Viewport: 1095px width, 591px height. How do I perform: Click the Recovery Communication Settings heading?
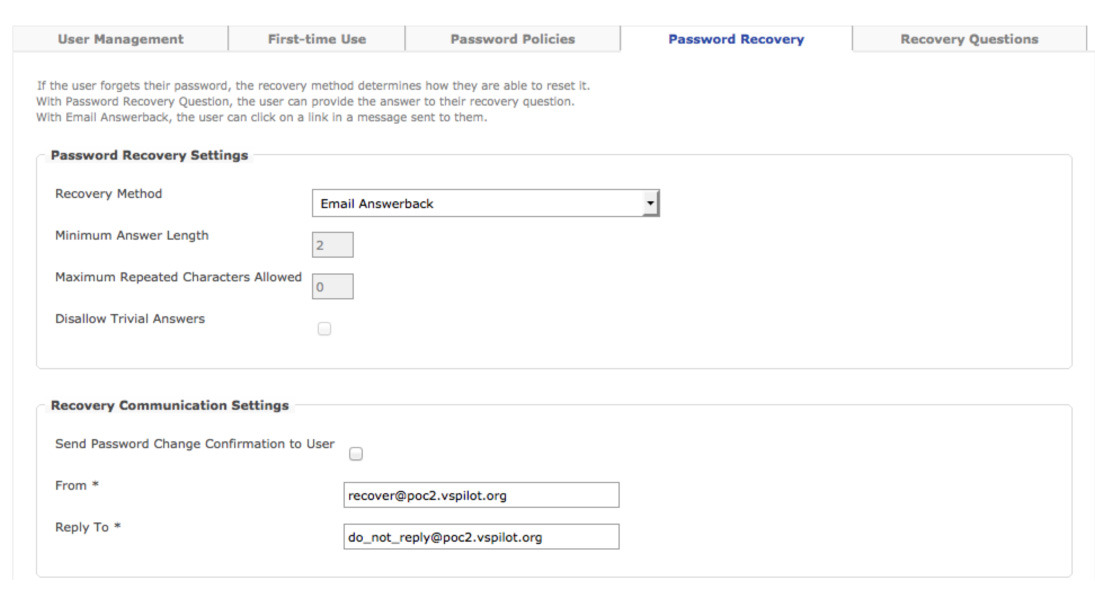[x=170, y=405]
